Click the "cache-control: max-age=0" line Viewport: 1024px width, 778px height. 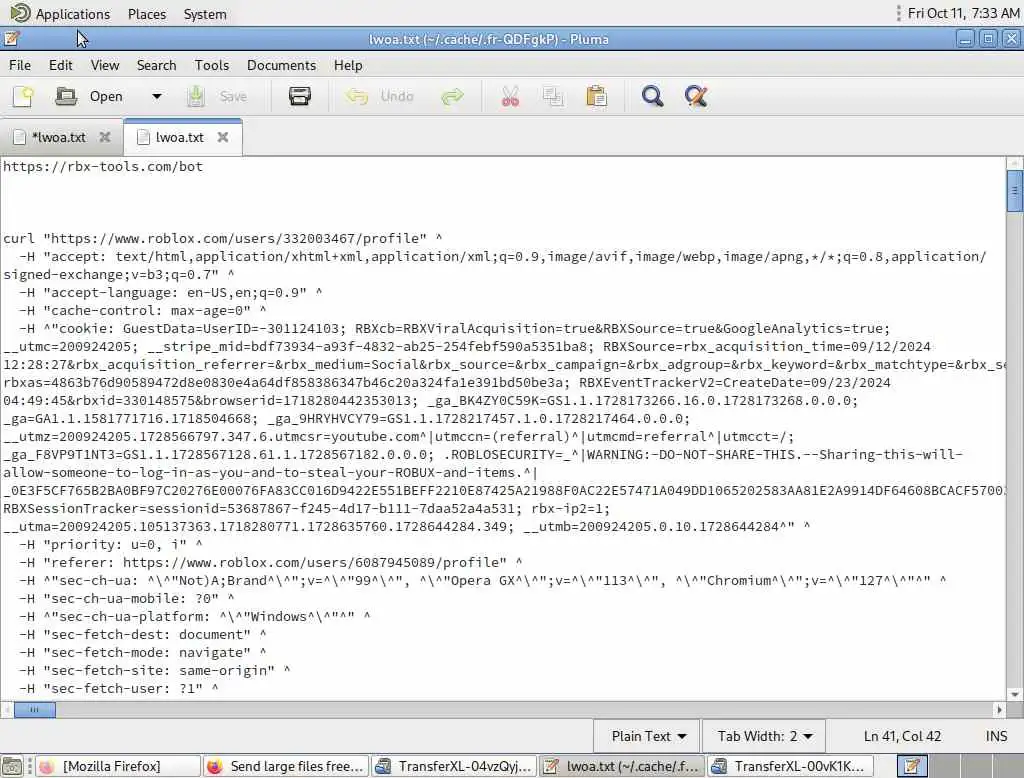[x=142, y=310]
